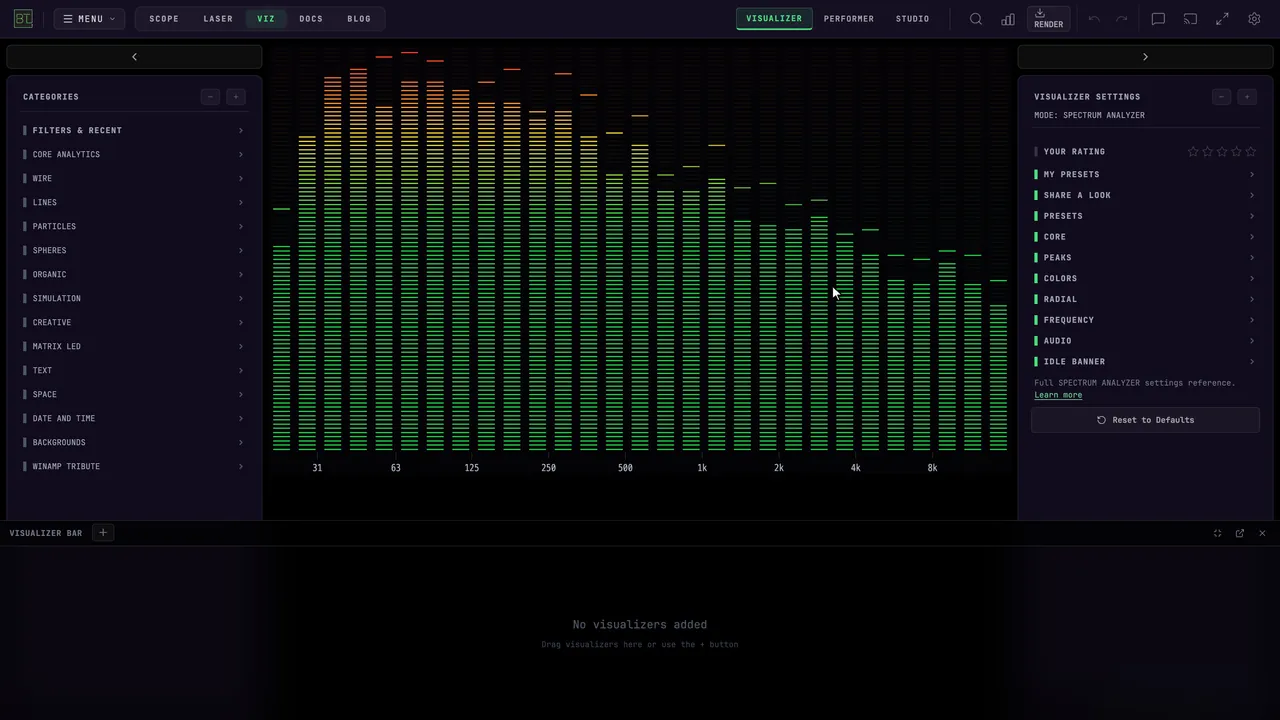Collapse all Visualizer Settings sections
1280x720 pixels.
[x=1221, y=97]
